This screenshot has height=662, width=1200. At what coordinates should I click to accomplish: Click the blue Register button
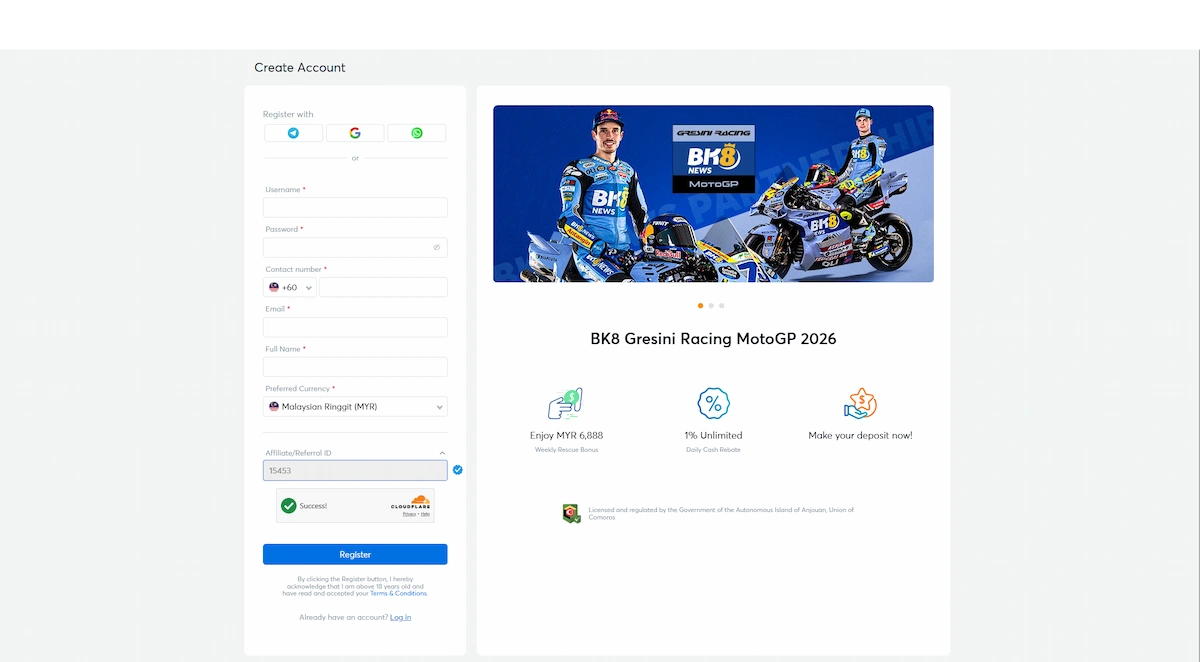point(355,554)
